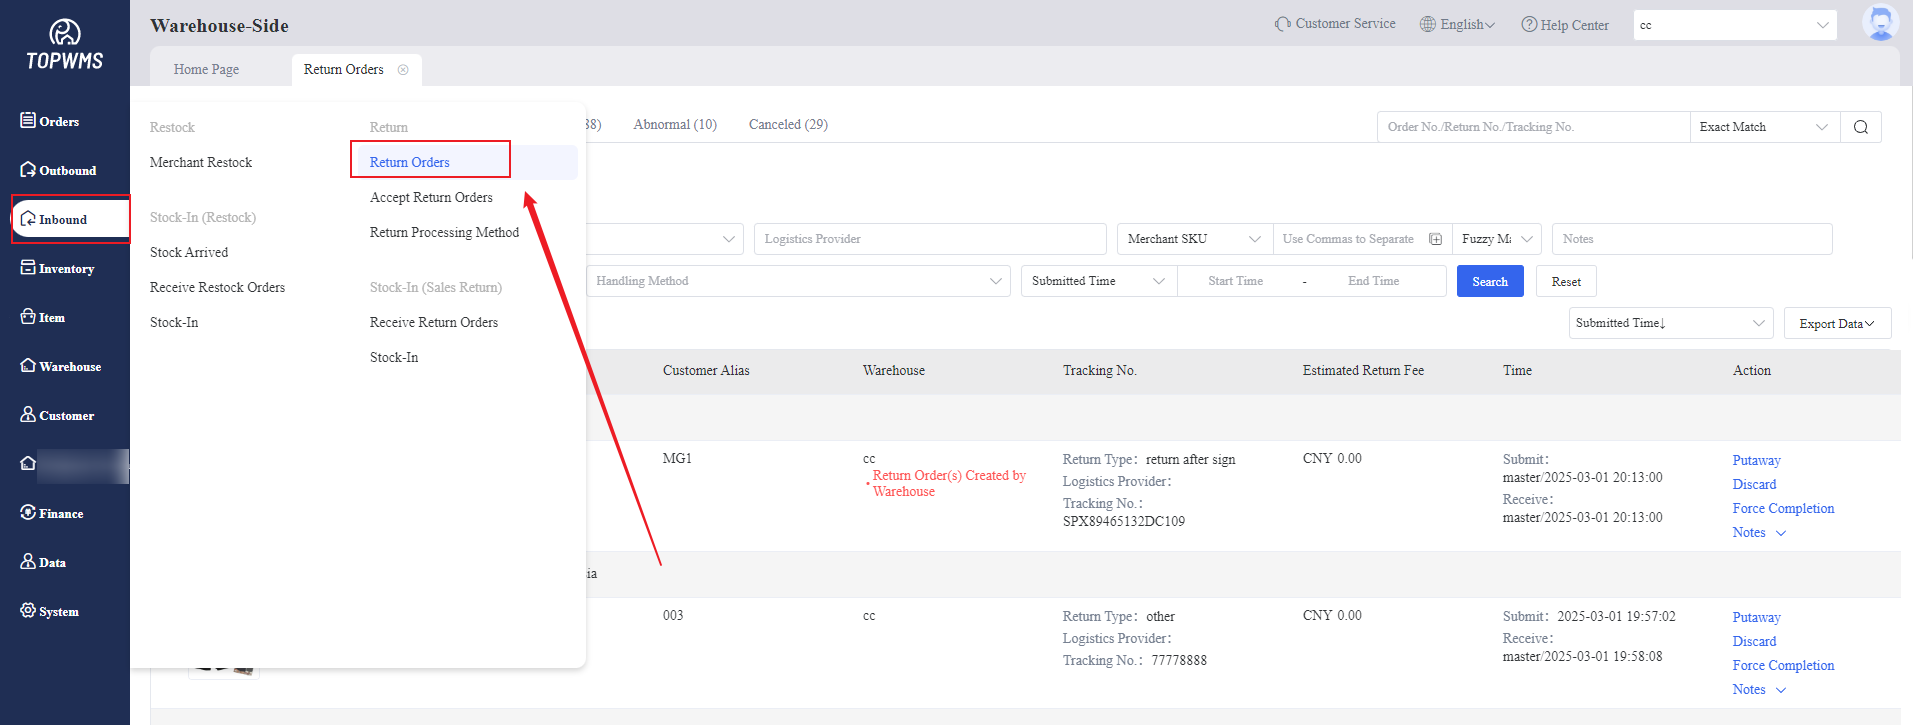
Task: Select Accept Return Orders menu item
Action: tap(431, 198)
